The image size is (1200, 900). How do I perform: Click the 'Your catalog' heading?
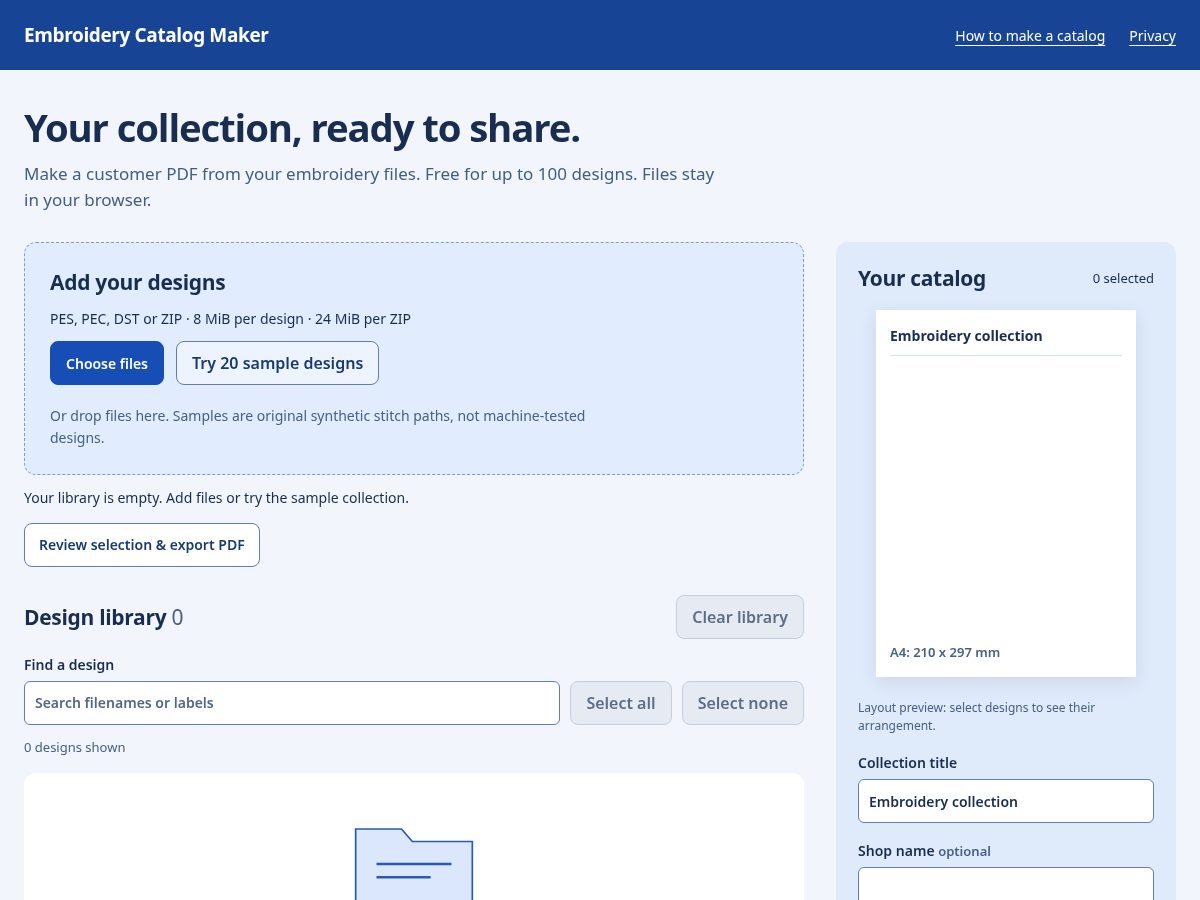[x=922, y=279]
